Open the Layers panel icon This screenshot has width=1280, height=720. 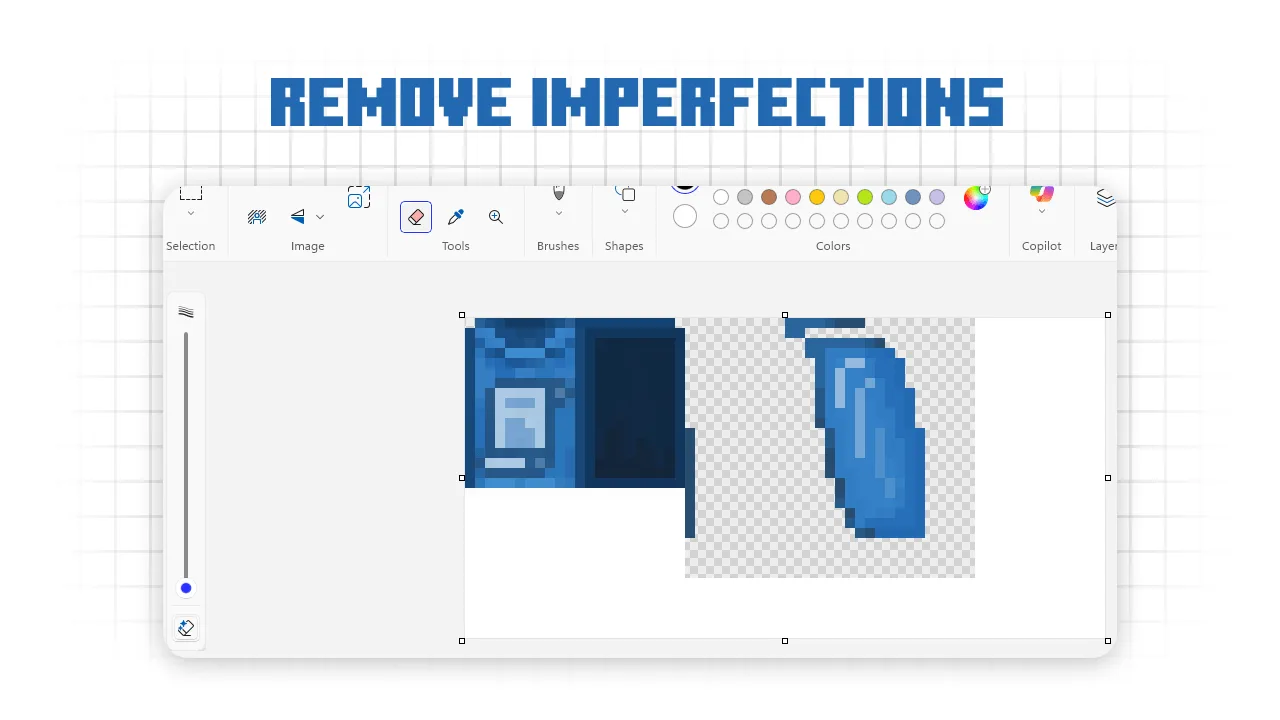click(x=1104, y=197)
